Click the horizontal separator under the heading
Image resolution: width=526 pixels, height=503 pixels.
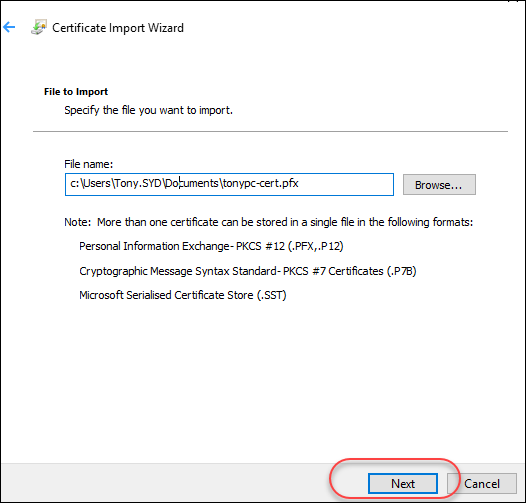(x=270, y=132)
